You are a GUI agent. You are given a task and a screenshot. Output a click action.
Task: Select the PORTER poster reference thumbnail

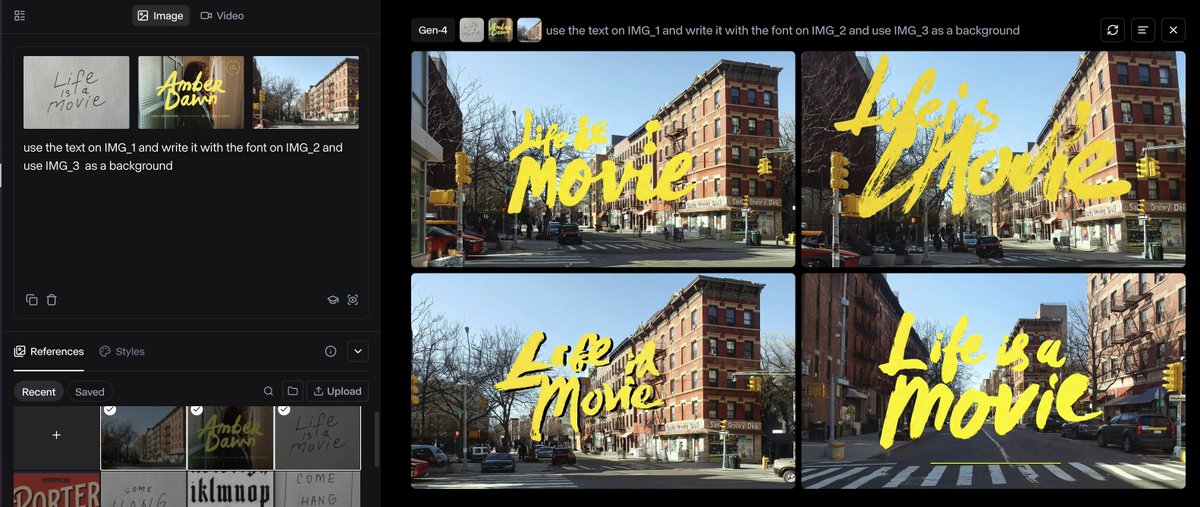tap(56, 489)
